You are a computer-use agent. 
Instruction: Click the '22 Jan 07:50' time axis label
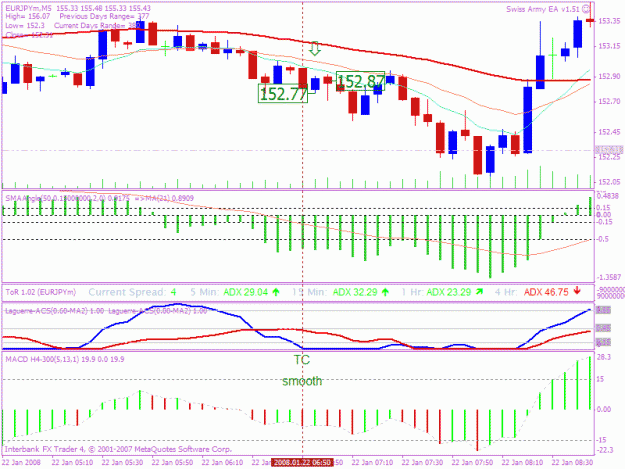coord(472,463)
